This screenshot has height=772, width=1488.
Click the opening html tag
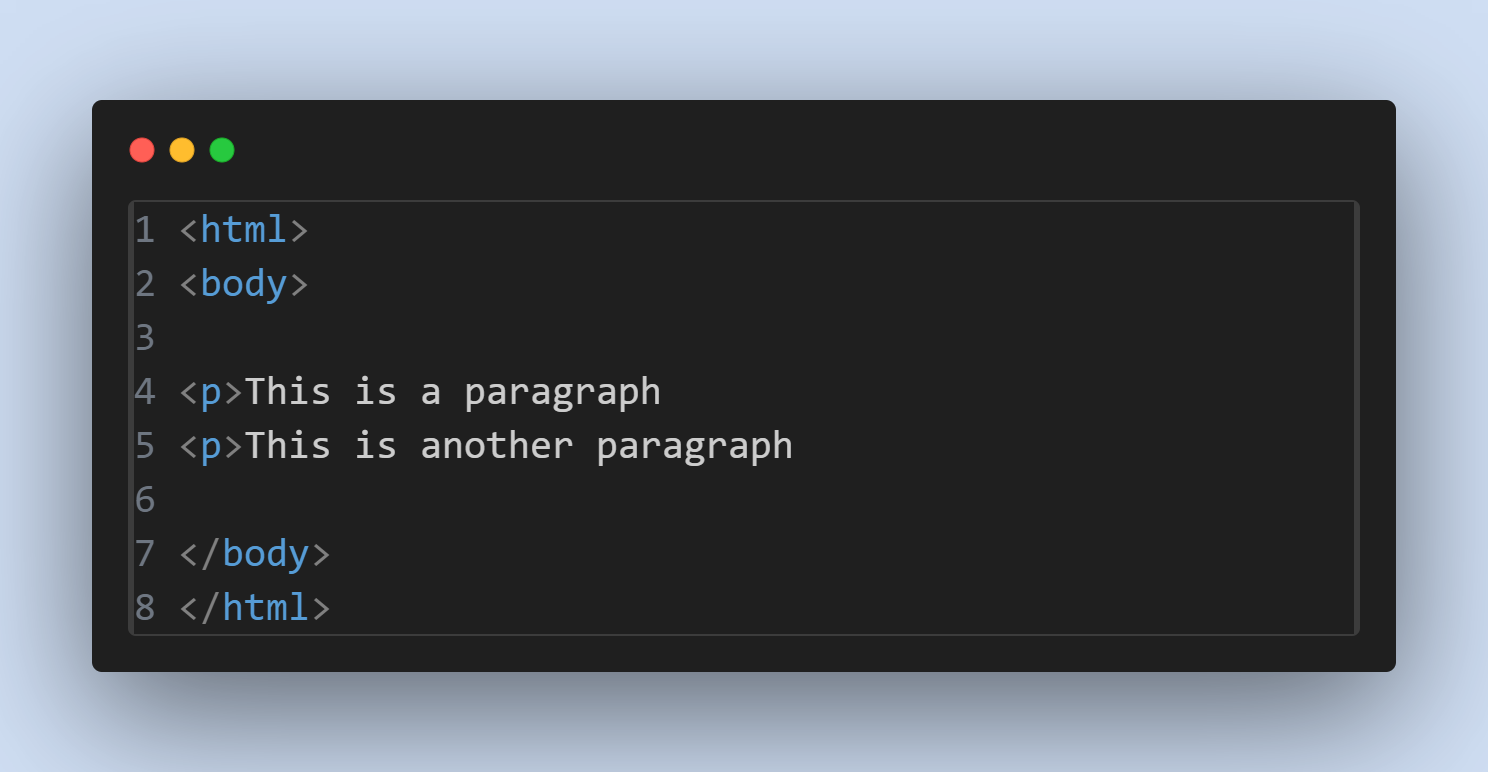244,230
